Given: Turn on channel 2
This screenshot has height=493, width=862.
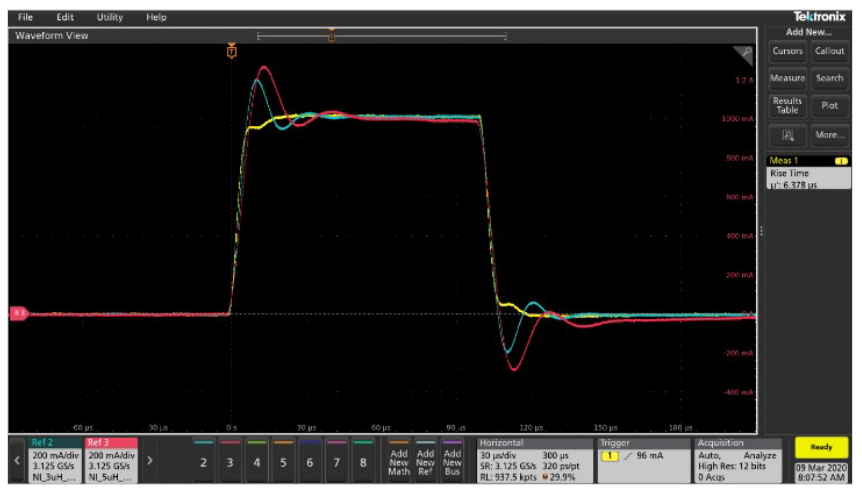Looking at the screenshot, I should pyautogui.click(x=203, y=461).
